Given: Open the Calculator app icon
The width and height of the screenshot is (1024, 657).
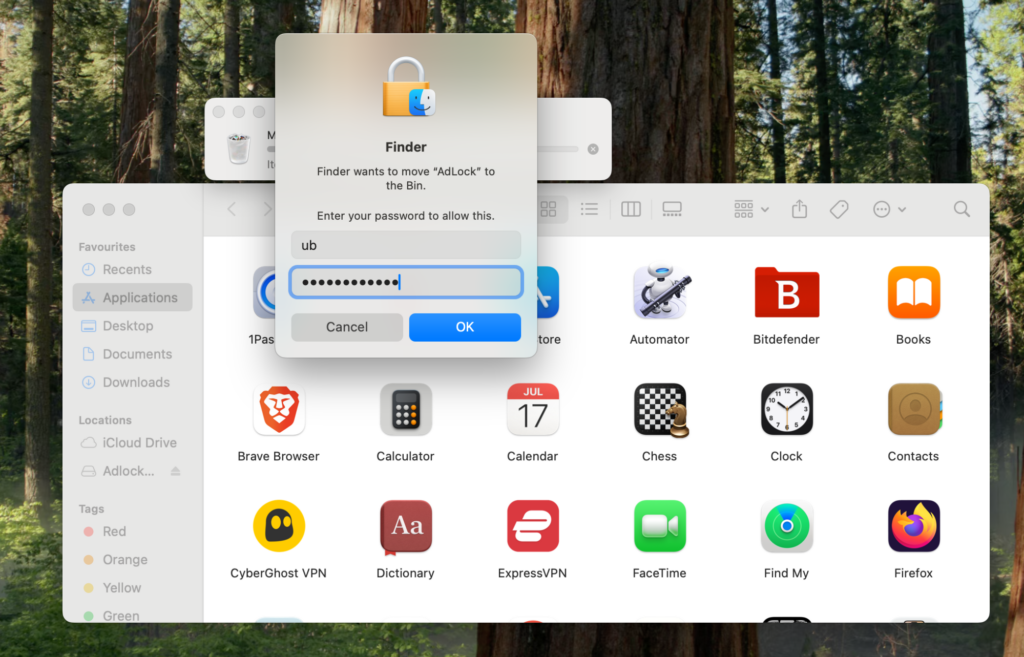Looking at the screenshot, I should (x=406, y=409).
